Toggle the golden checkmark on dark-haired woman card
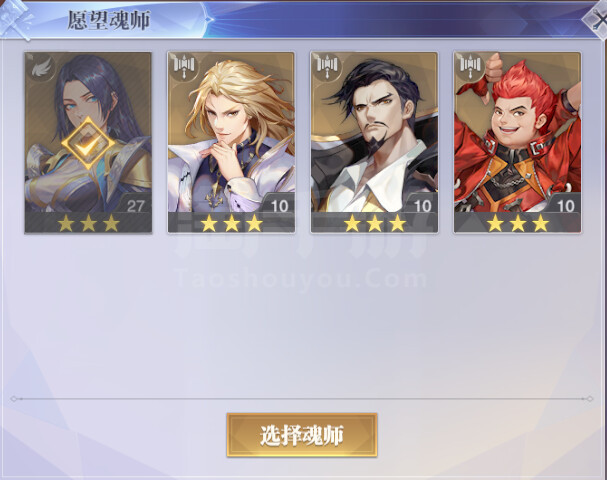Screen dimensions: 607x480 coord(89,144)
